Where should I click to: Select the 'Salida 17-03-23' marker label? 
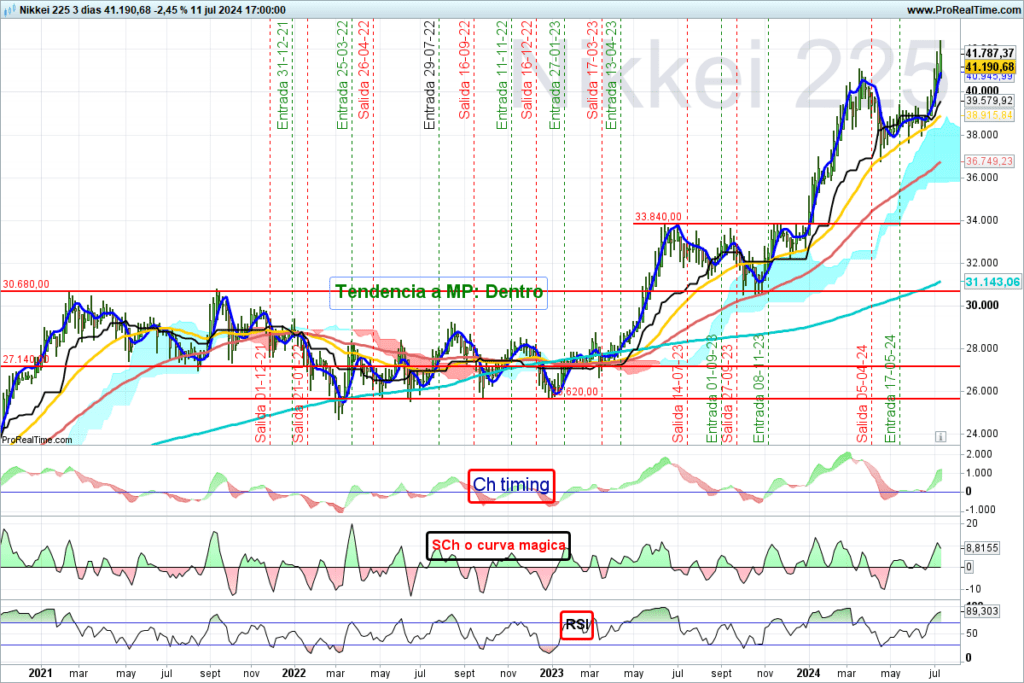coord(592,70)
